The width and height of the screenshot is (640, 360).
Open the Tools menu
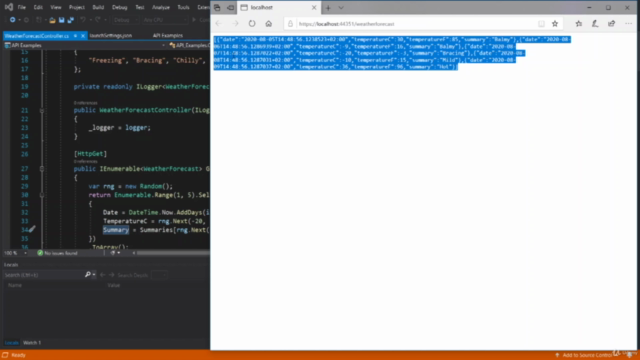click(183, 7)
